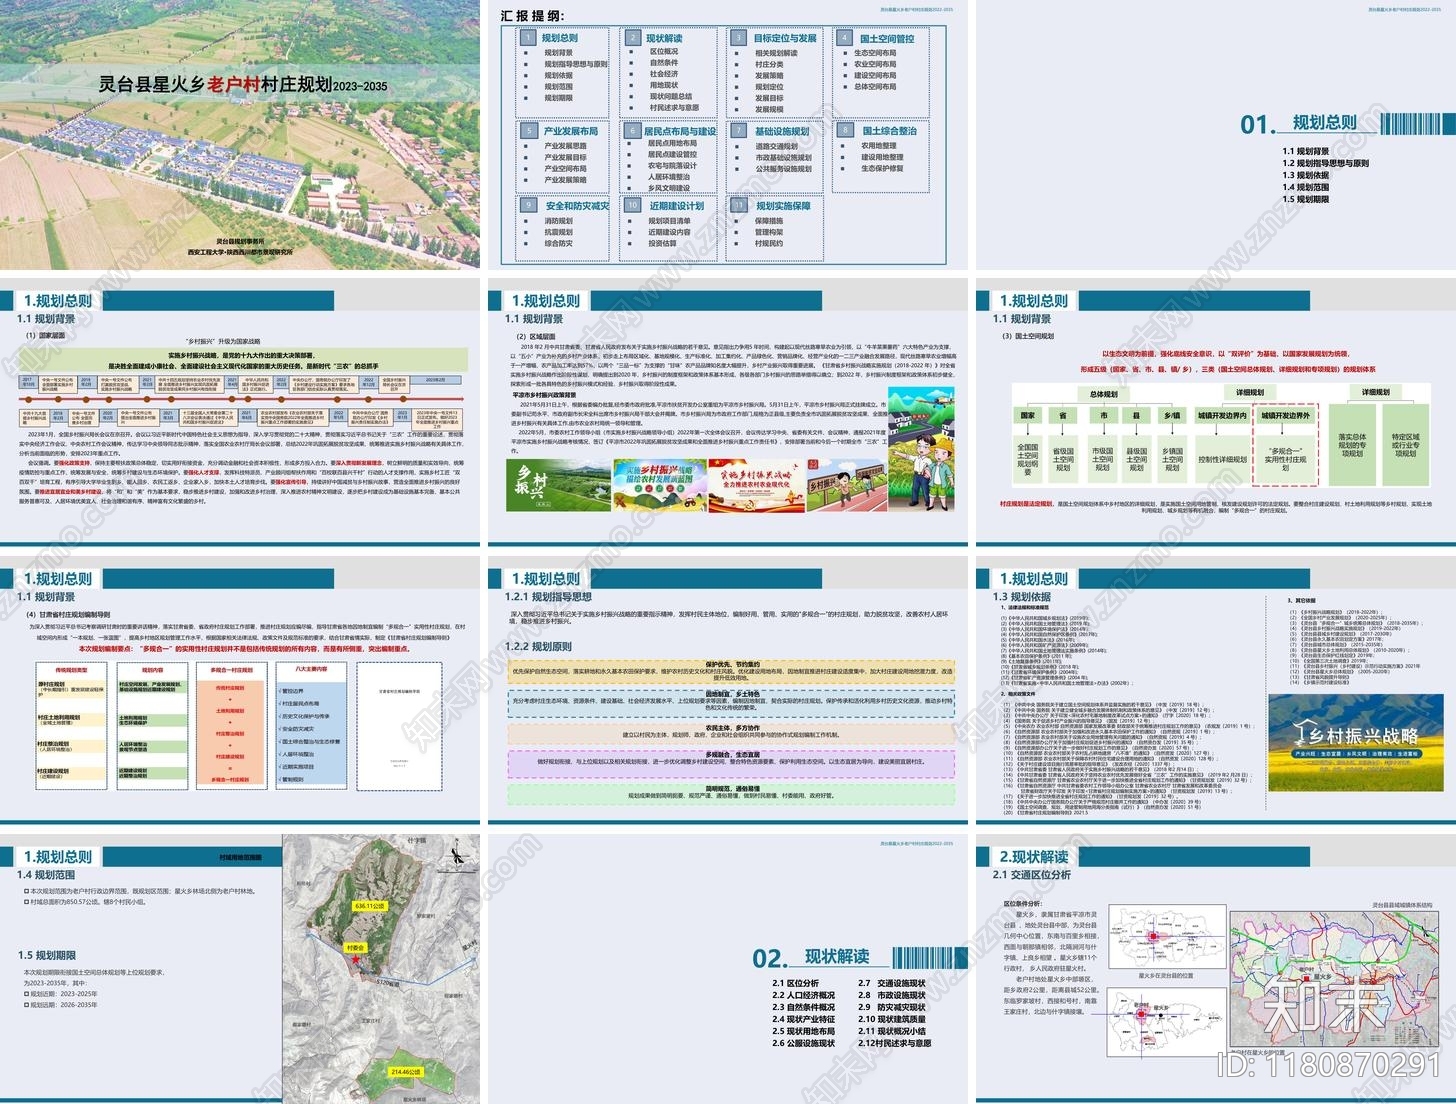
Task: Click the 02. 现状解读 section title
Action: (811, 957)
